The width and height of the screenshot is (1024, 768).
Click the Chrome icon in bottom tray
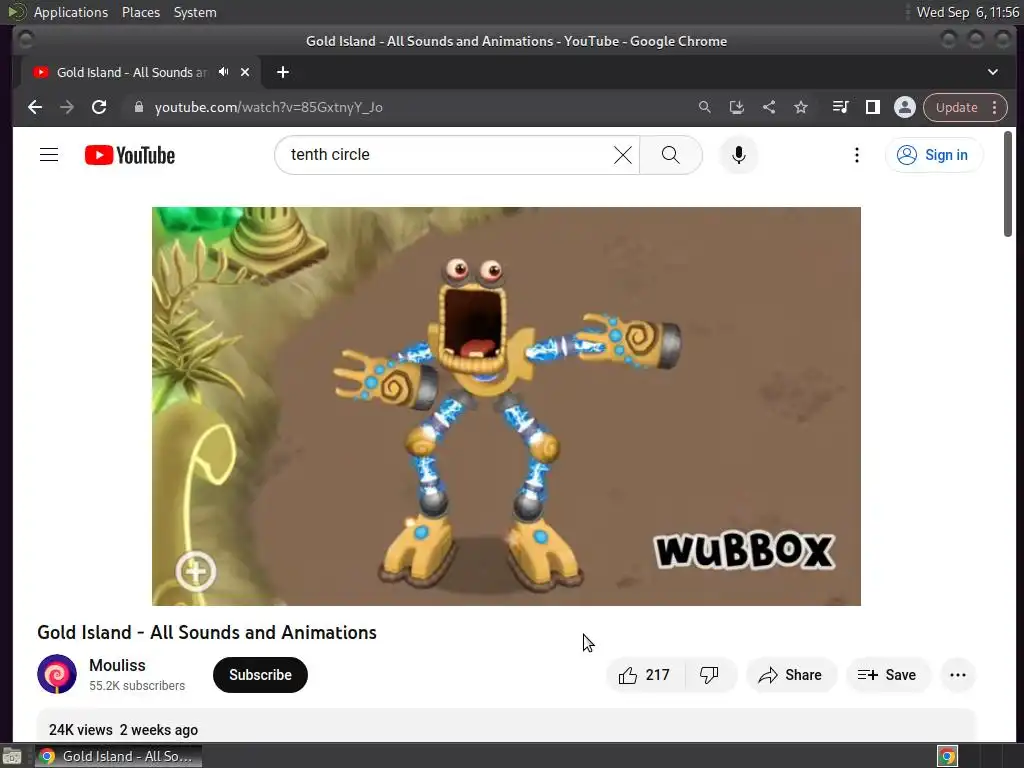(947, 756)
